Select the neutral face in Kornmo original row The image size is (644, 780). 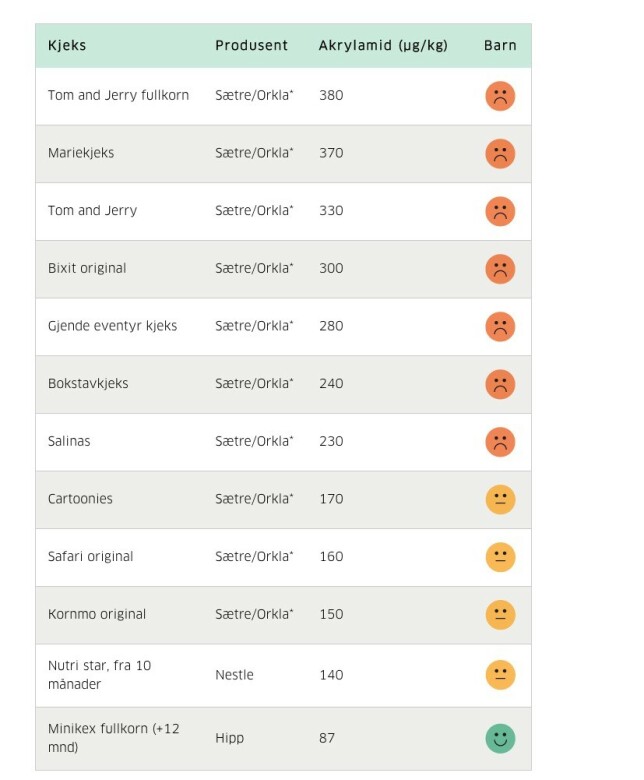(500, 615)
